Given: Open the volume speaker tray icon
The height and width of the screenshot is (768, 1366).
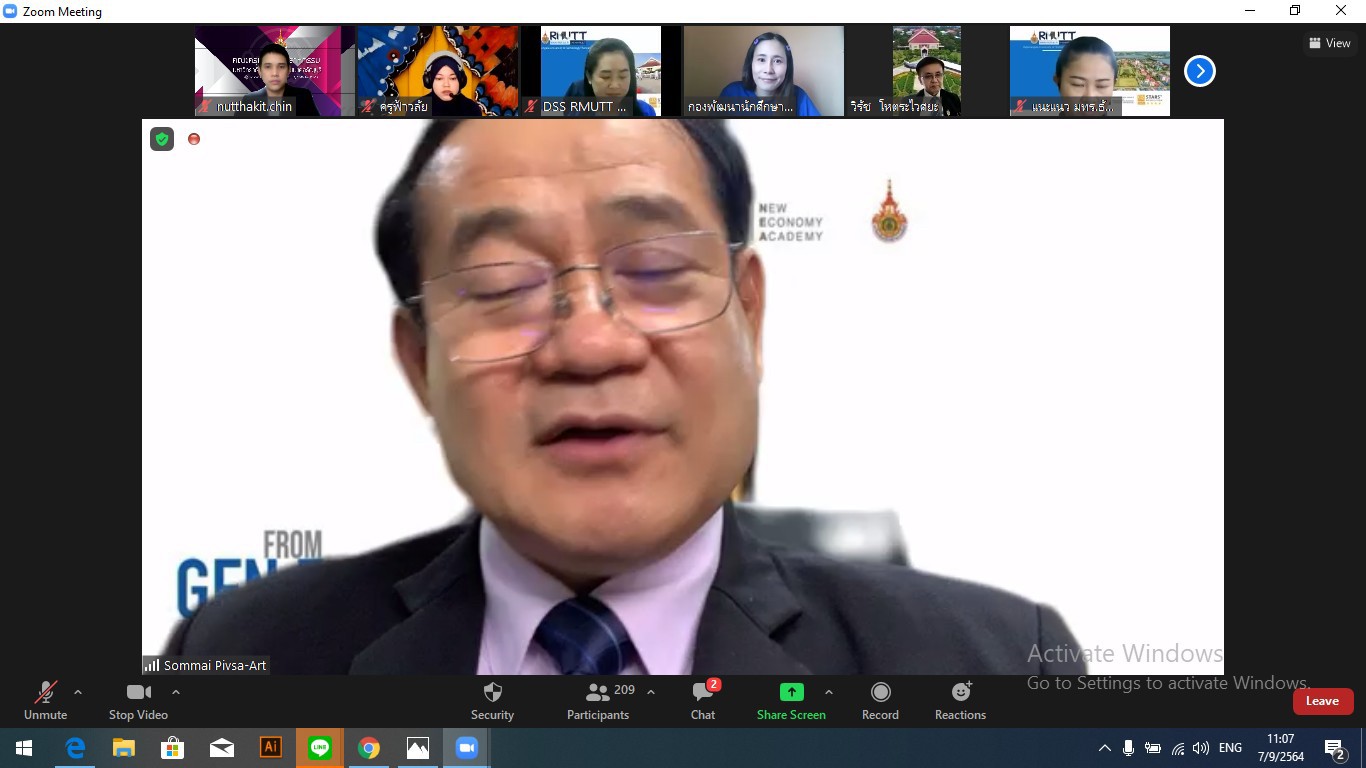Looking at the screenshot, I should coord(1201,748).
